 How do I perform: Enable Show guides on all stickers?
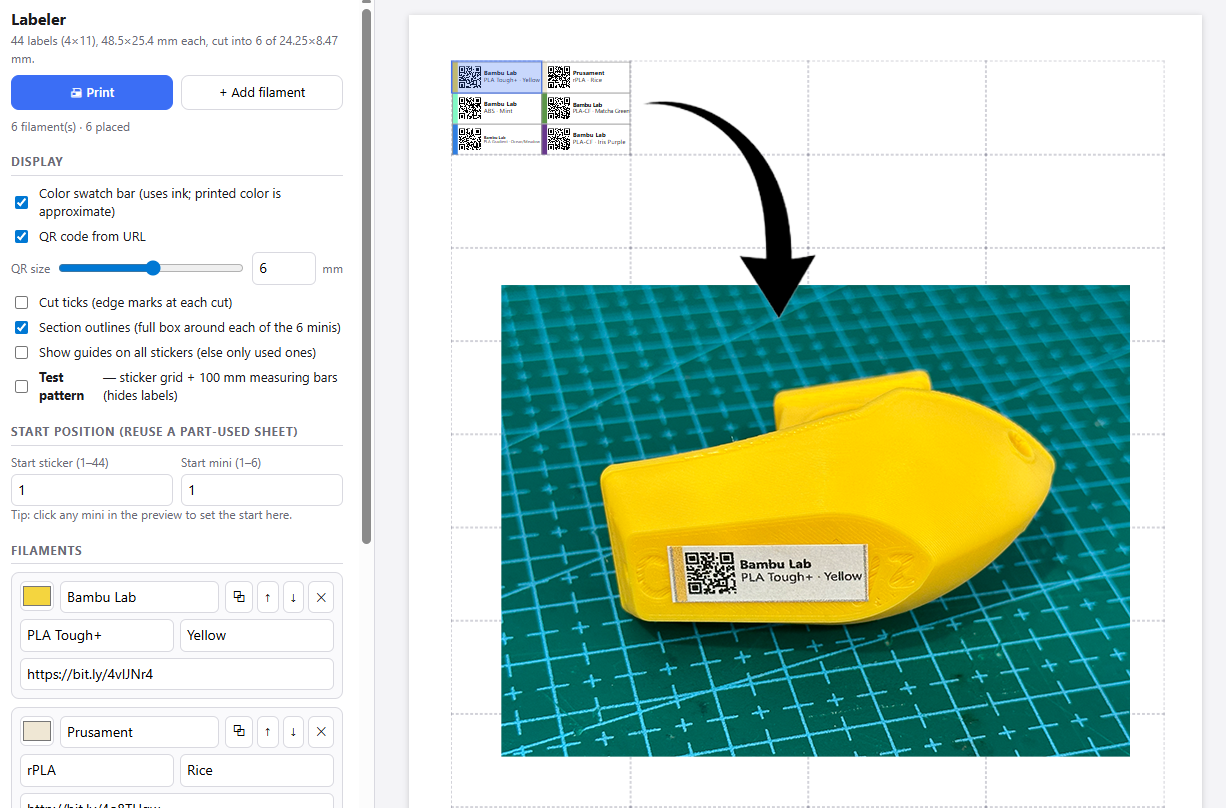pyautogui.click(x=21, y=352)
